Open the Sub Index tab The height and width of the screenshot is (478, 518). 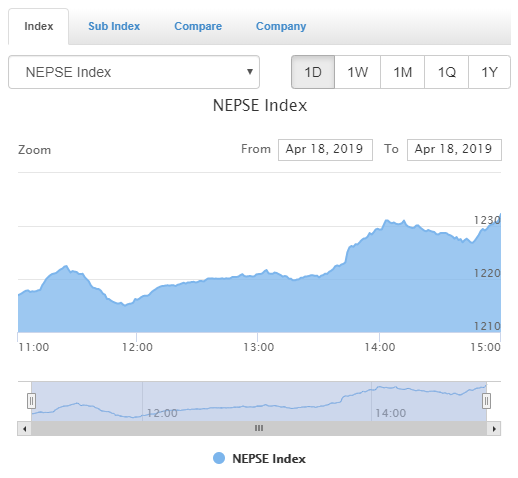coord(114,26)
